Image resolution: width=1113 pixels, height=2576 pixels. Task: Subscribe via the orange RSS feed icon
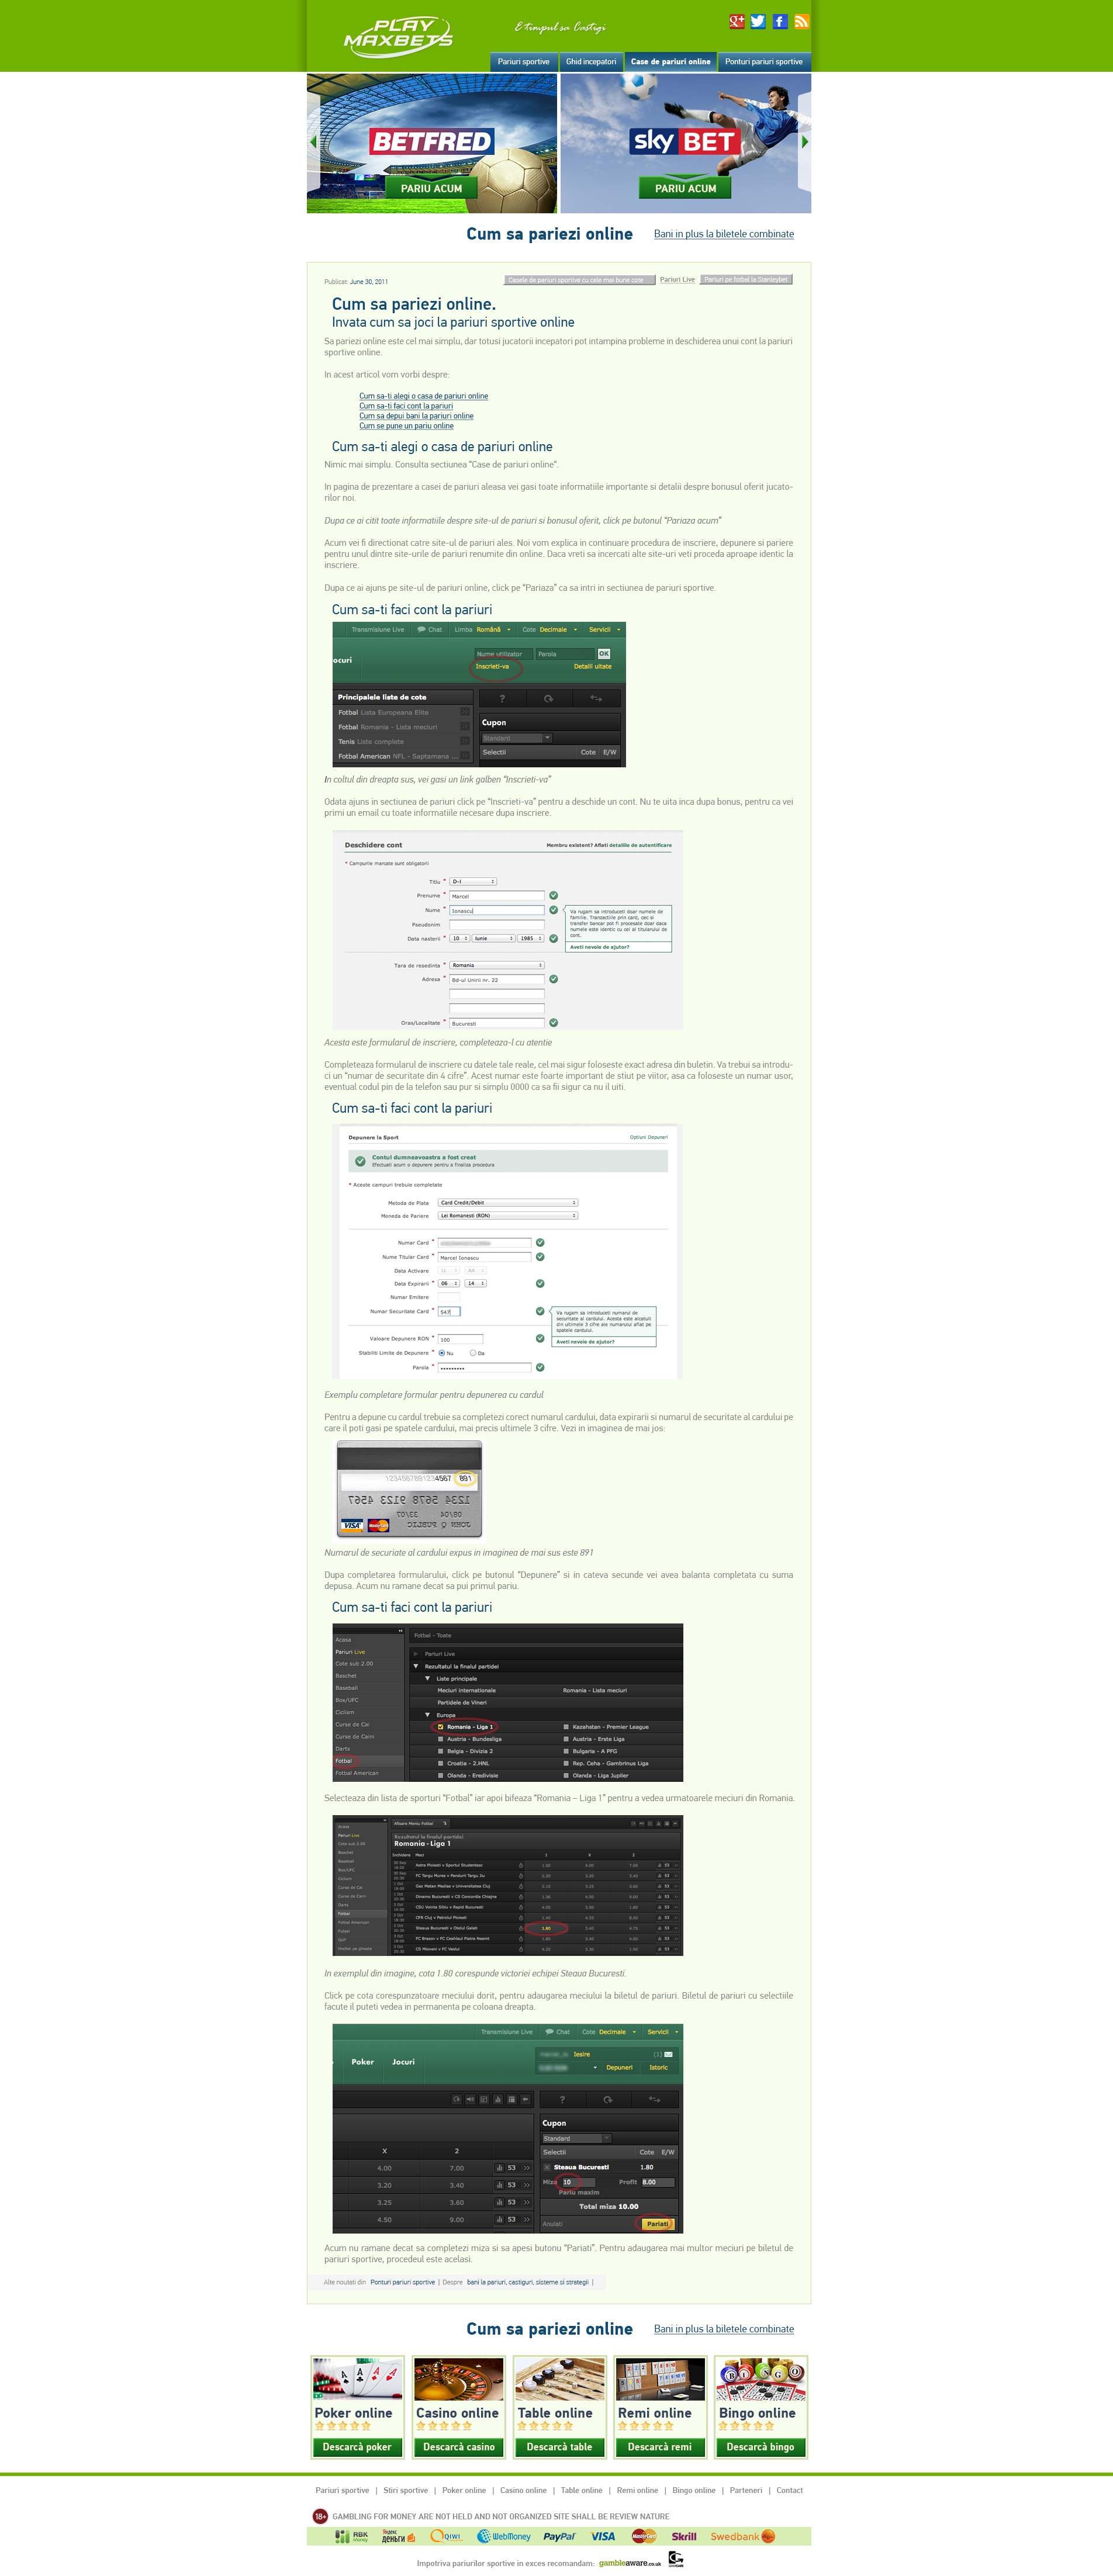(801, 22)
